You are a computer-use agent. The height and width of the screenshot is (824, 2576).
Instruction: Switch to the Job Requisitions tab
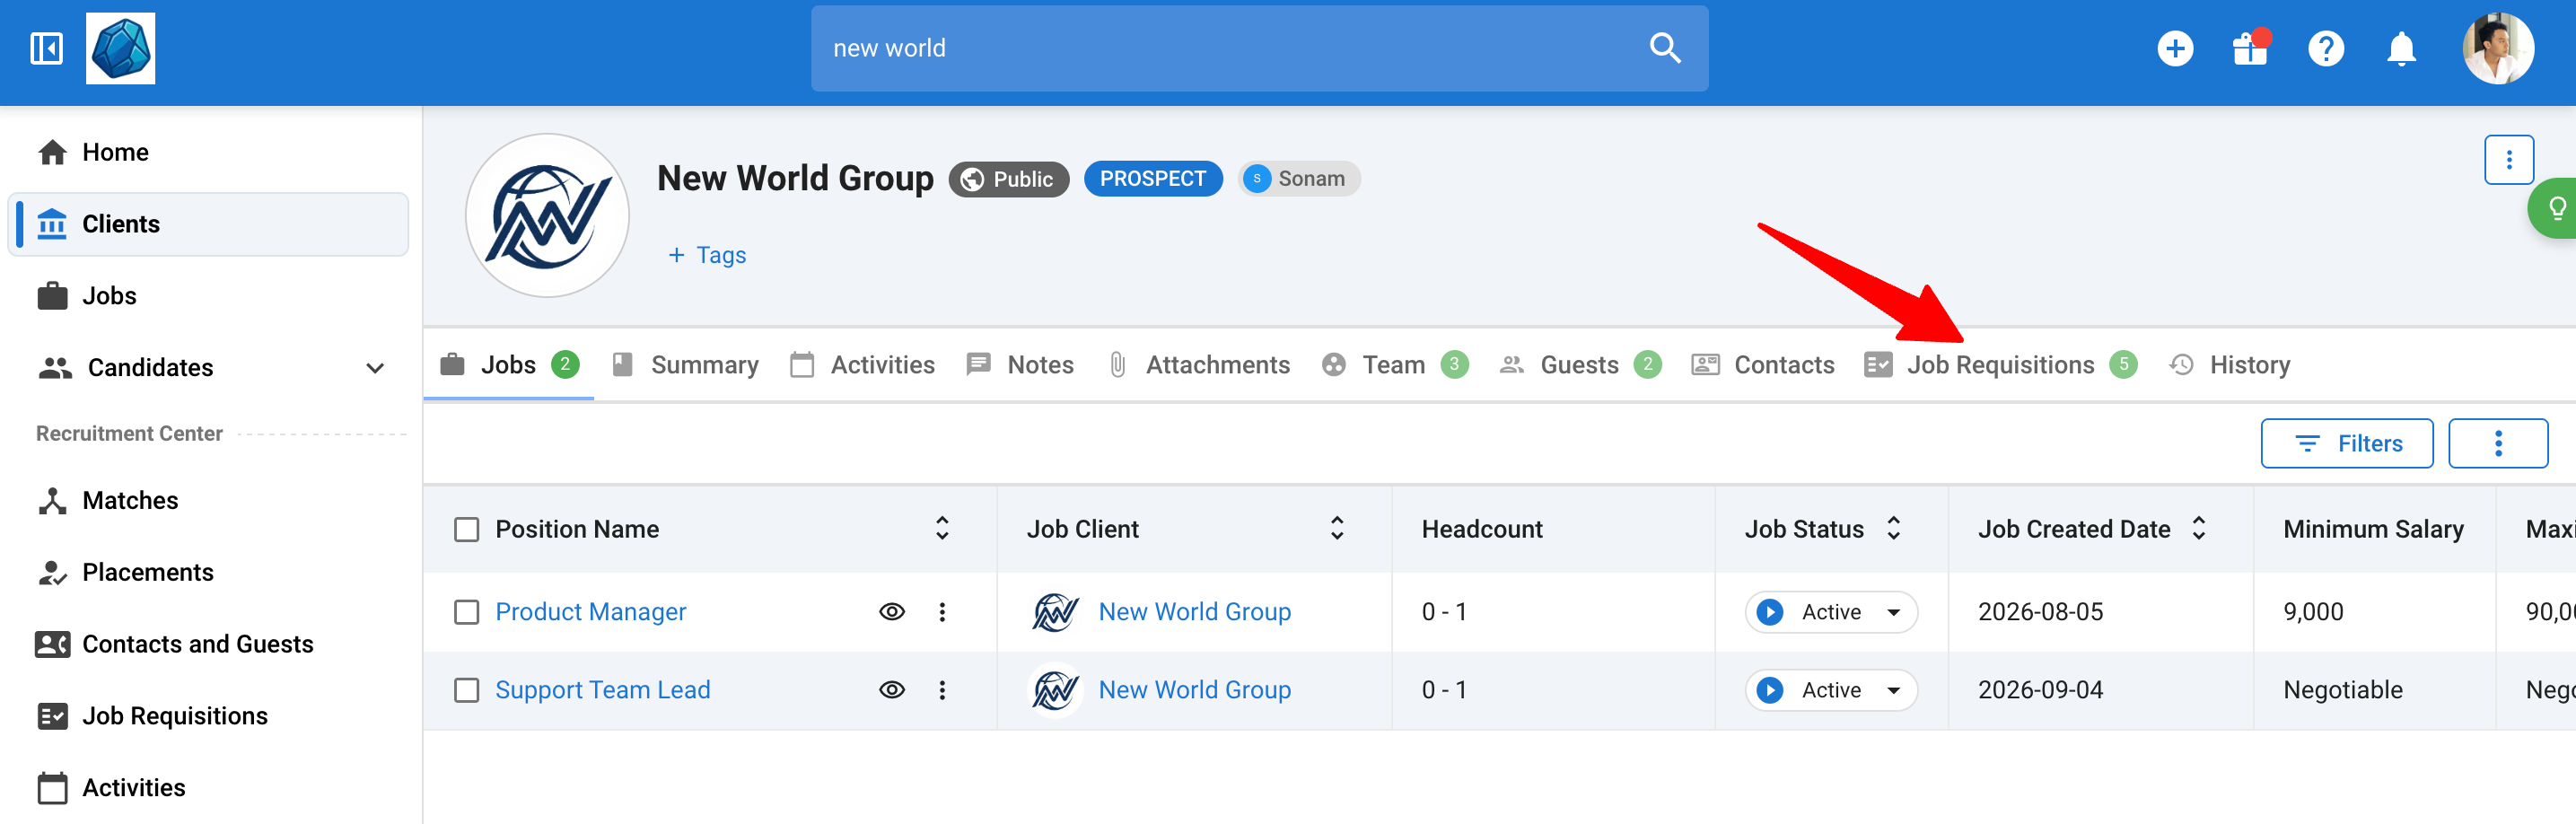tap(1999, 365)
